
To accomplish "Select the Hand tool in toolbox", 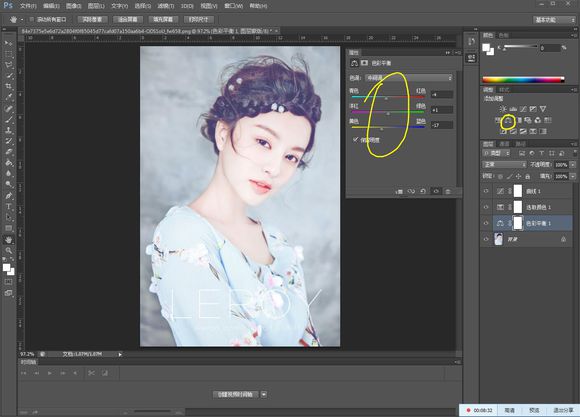I will click(8, 240).
